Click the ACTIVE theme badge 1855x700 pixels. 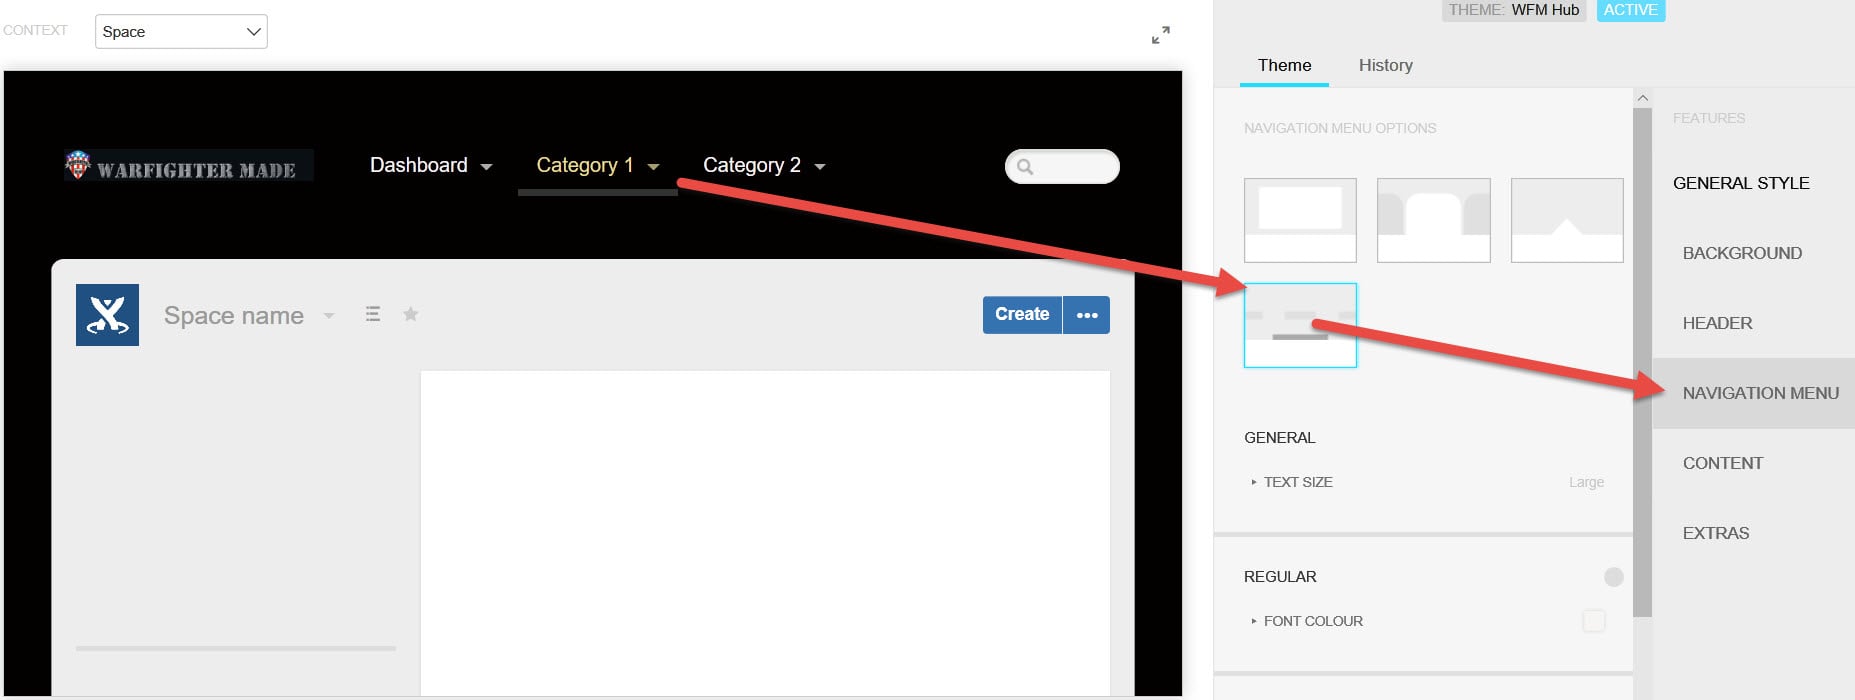click(1630, 10)
